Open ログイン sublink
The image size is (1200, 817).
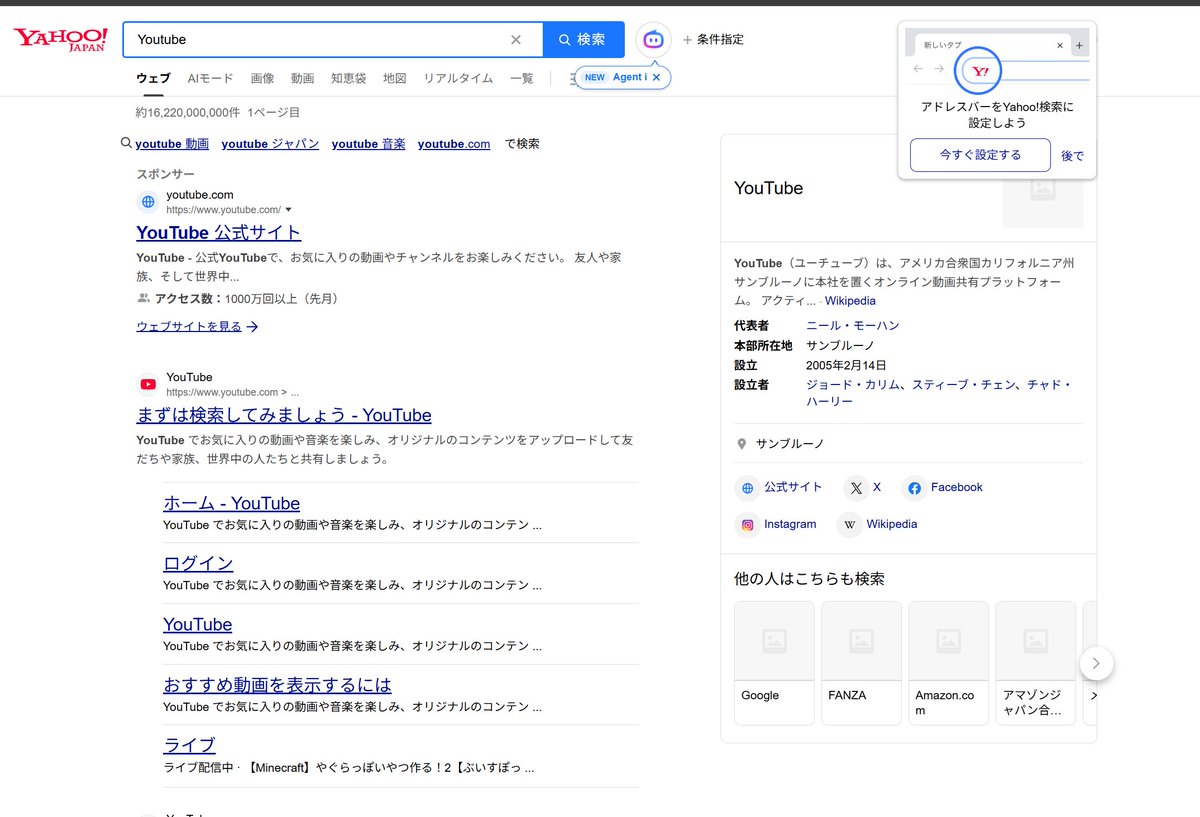coord(198,563)
